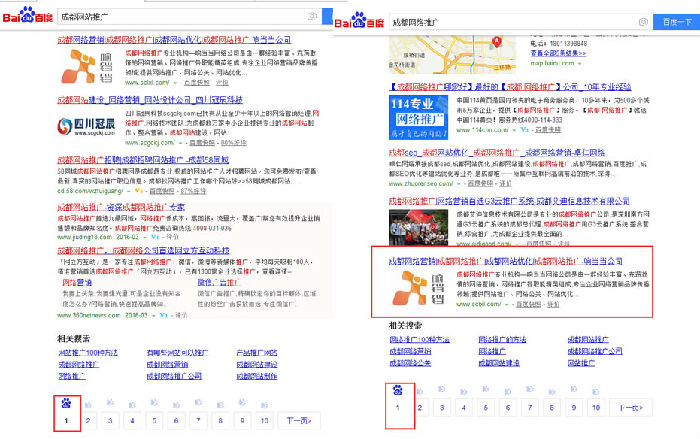Click 下一页 next button, left page
The width and height of the screenshot is (700, 439).
click(x=299, y=420)
